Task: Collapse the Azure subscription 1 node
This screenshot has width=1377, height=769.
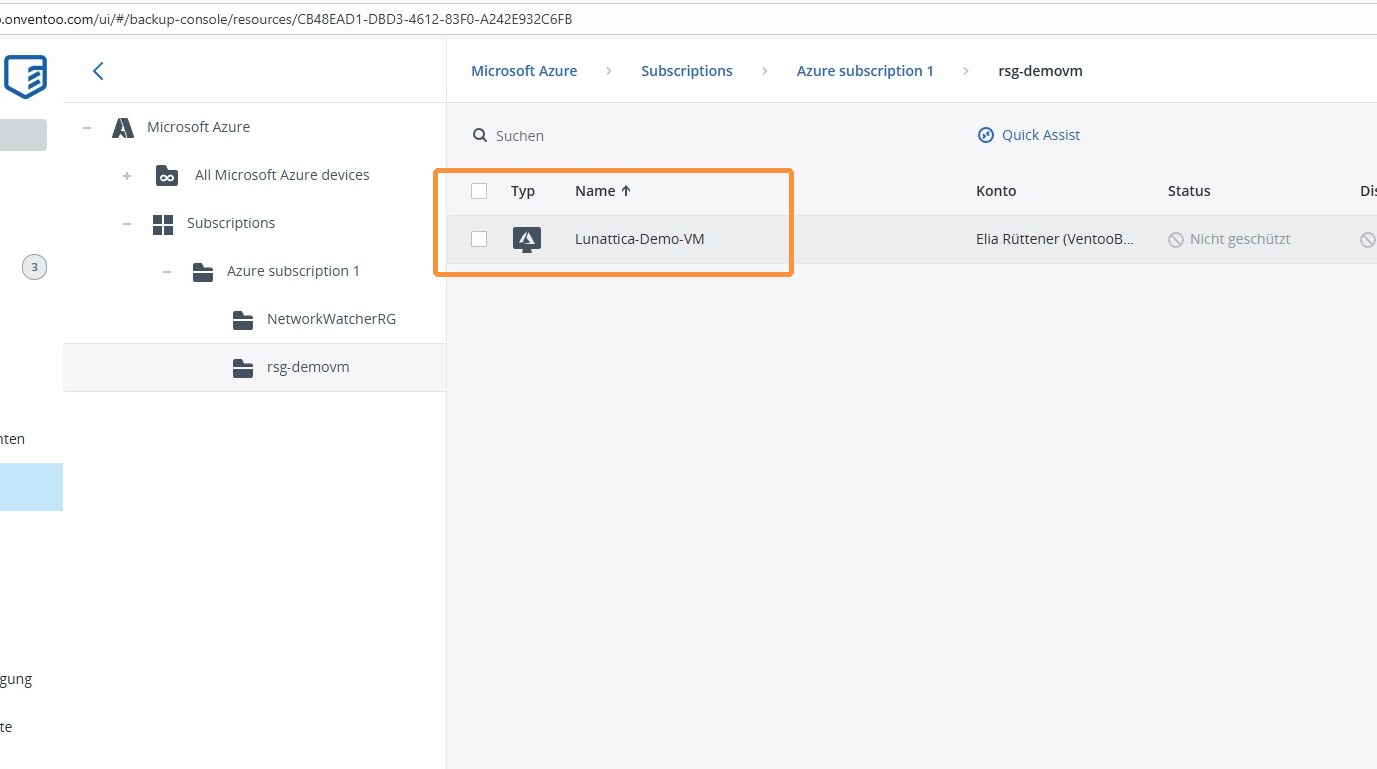Action: (x=167, y=272)
